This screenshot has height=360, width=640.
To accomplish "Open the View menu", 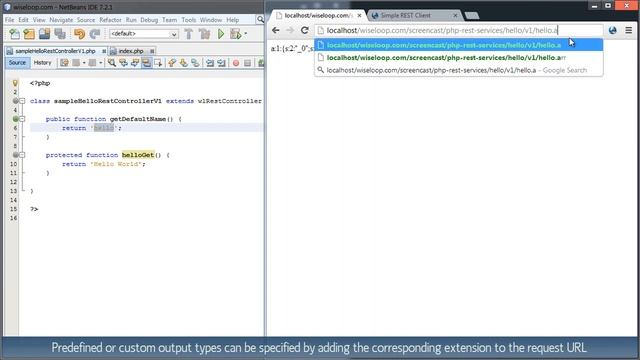I will (39, 20).
